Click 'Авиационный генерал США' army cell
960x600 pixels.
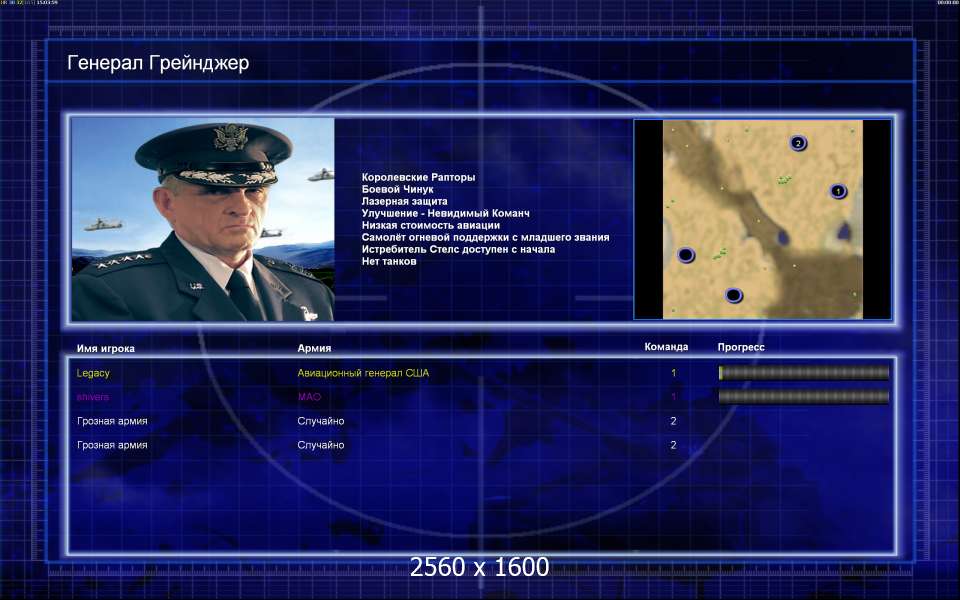tap(363, 373)
